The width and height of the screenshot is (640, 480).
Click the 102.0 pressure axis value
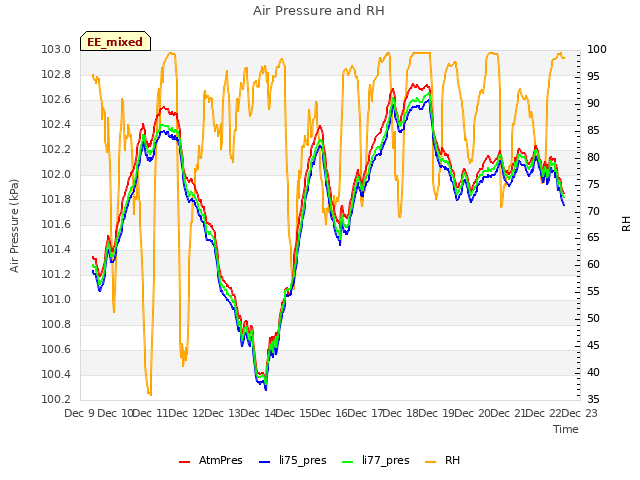tap(56, 174)
